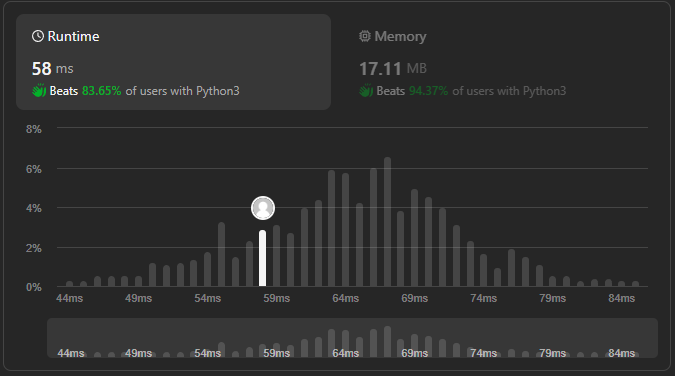Click the 58 ms runtime value

(53, 68)
